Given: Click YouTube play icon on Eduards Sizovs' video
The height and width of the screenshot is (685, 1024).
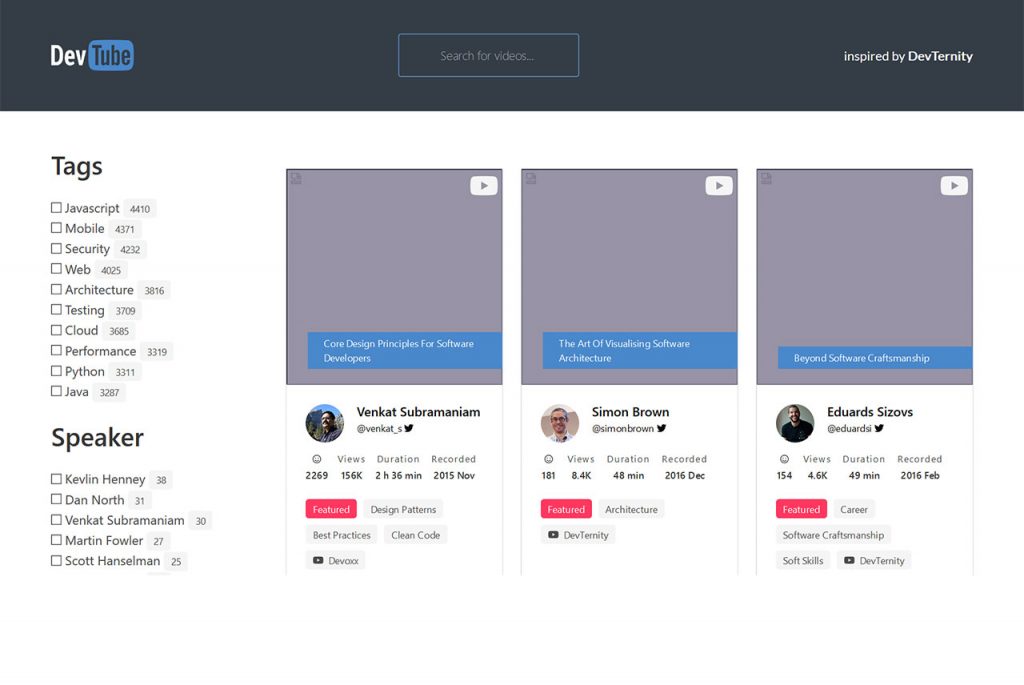Looking at the screenshot, I should point(954,186).
